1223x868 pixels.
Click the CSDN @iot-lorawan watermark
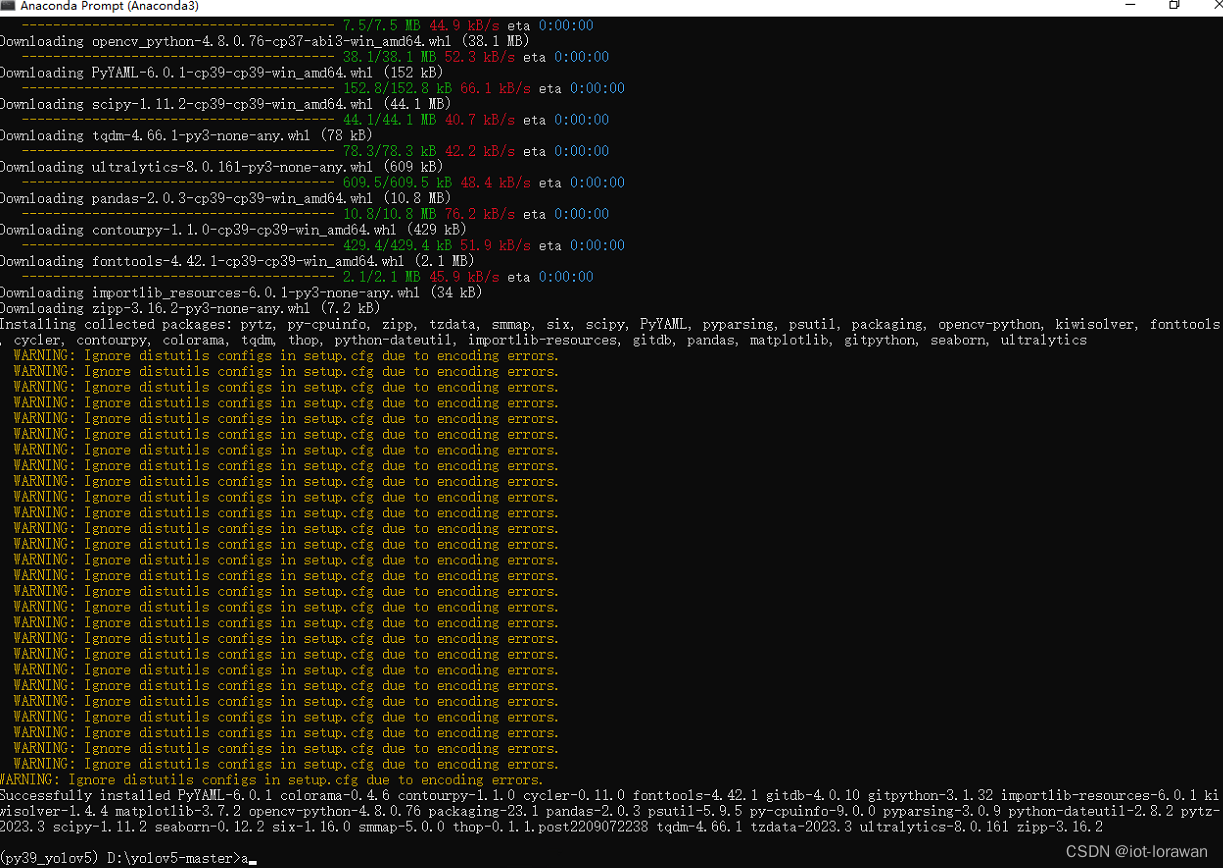click(x=1136, y=851)
